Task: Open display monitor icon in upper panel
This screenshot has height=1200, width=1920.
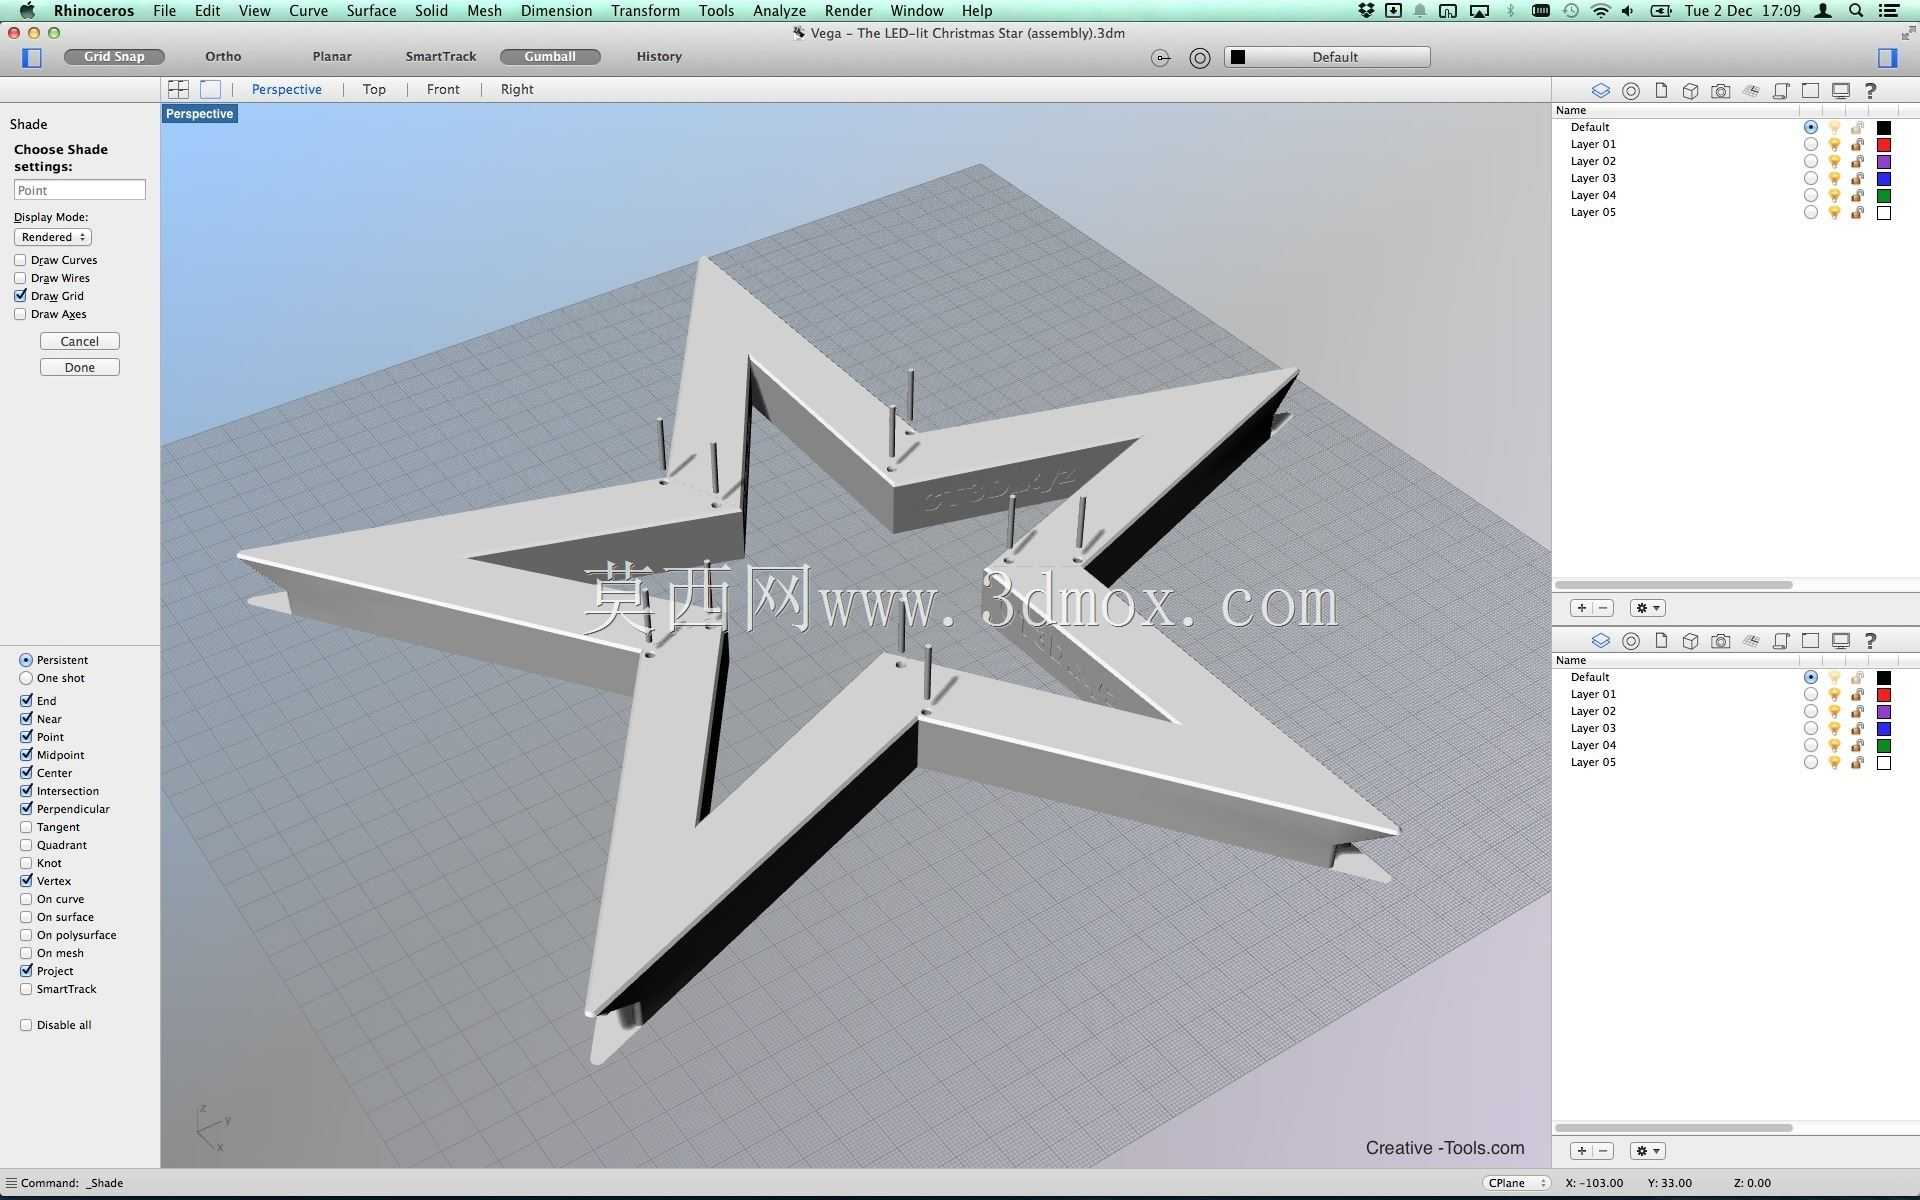Action: tap(1840, 91)
